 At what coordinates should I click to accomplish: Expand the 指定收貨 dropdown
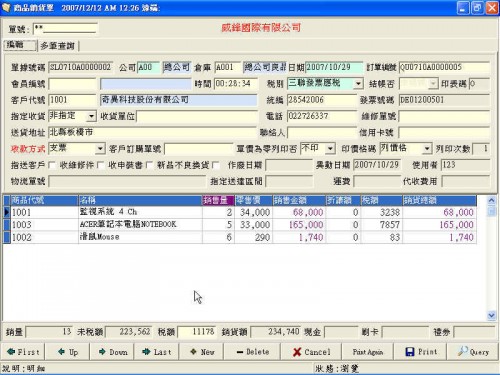coord(91,116)
